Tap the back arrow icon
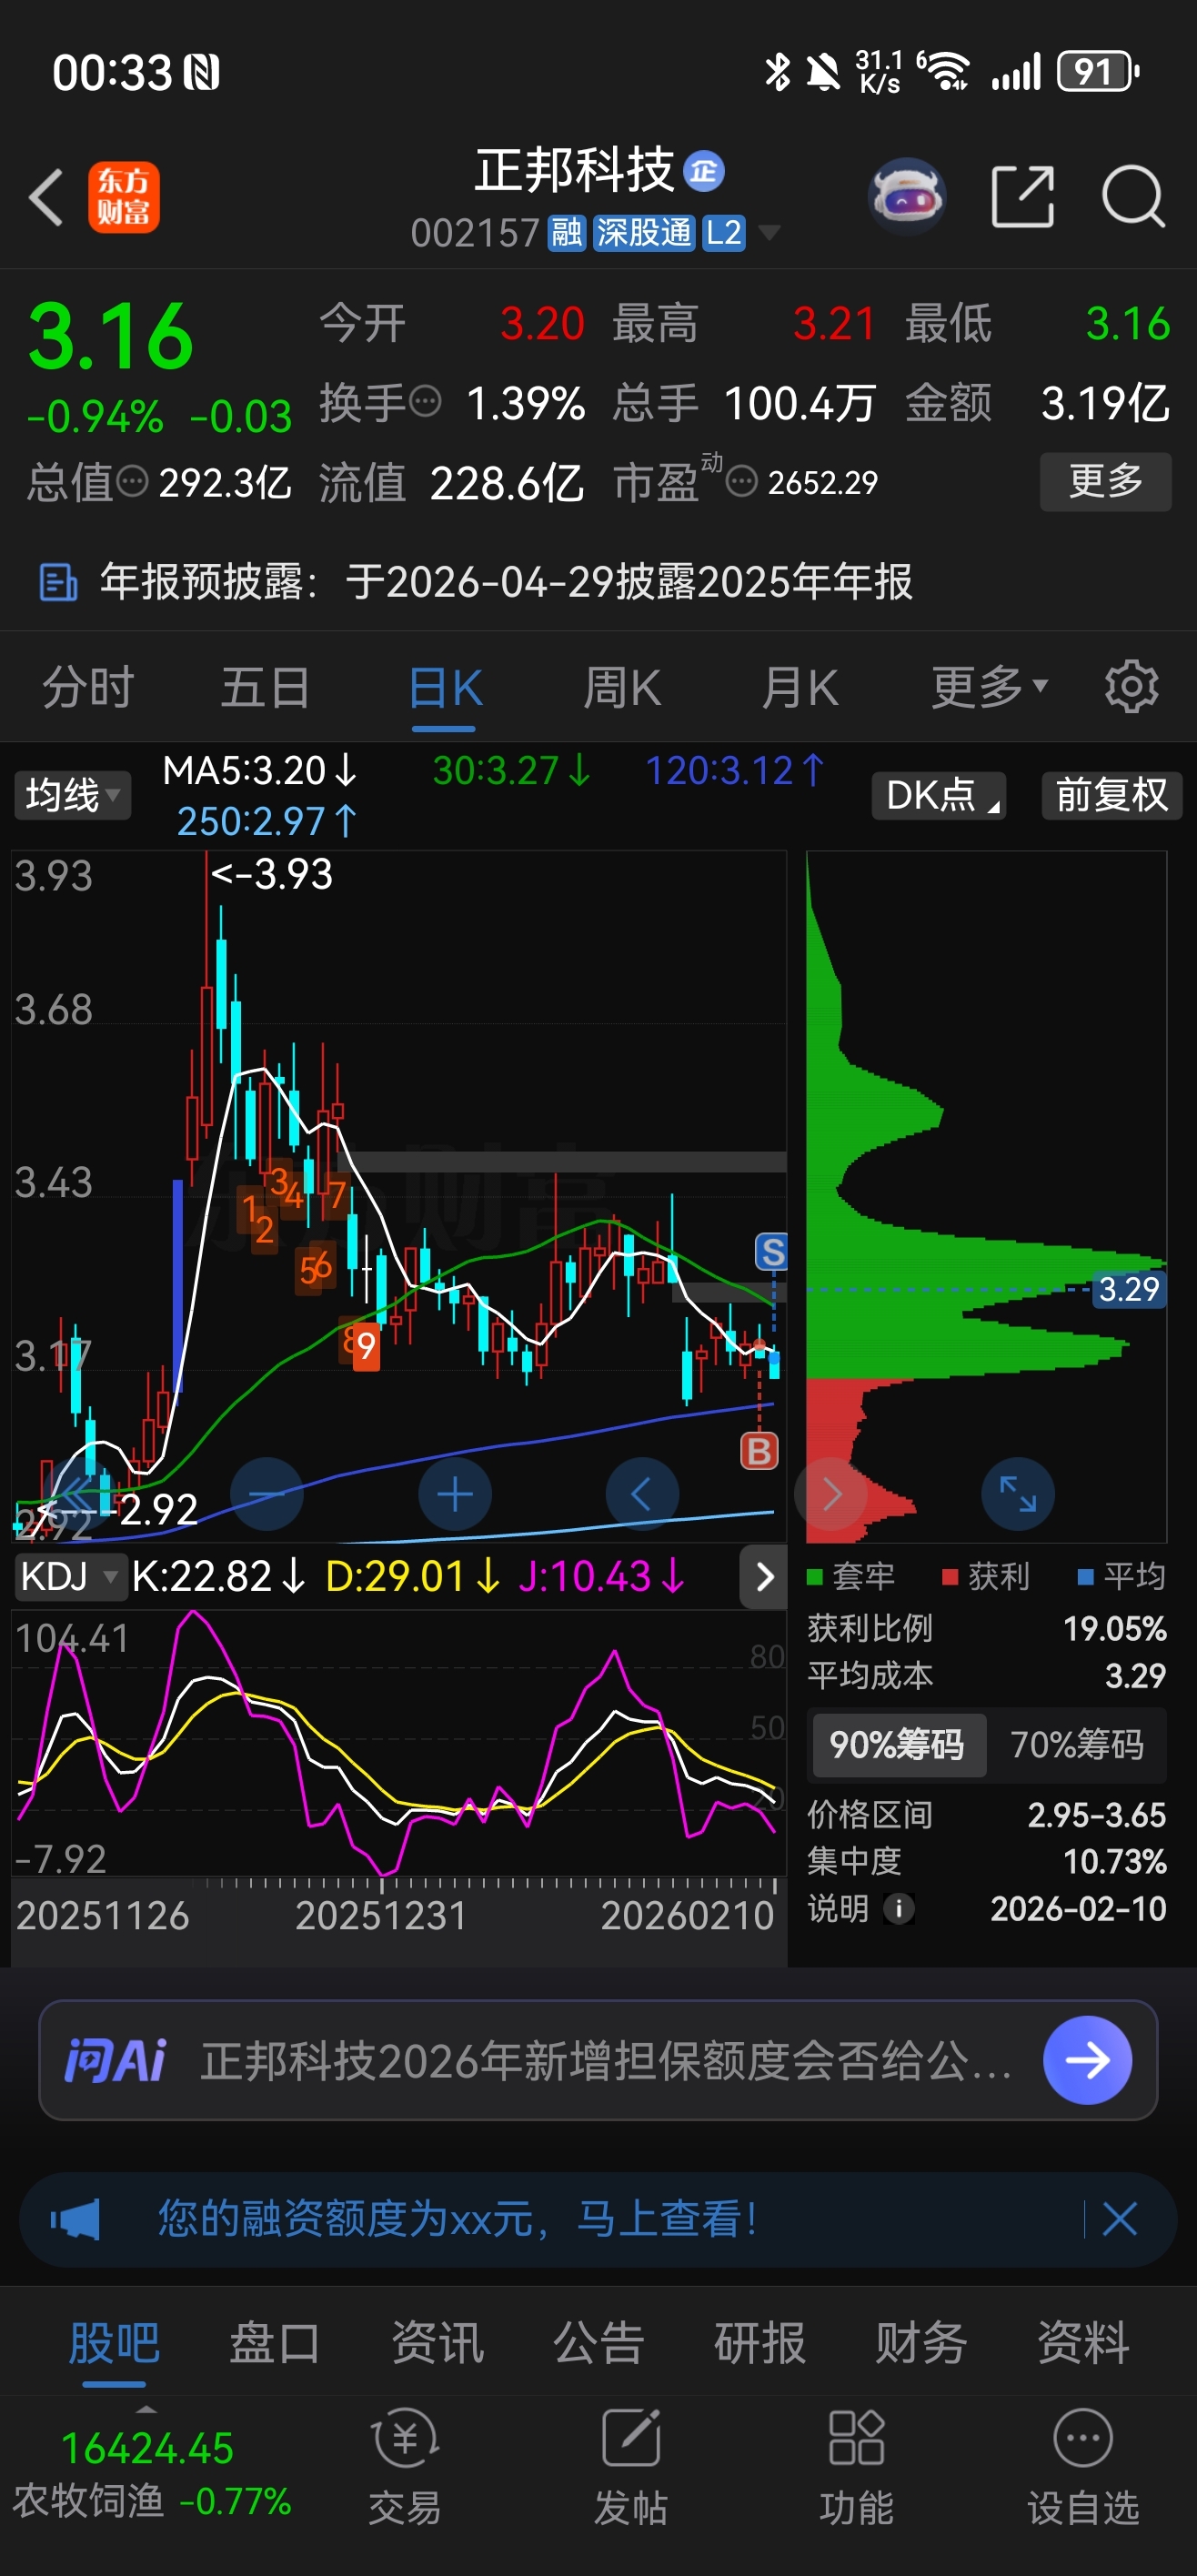The height and width of the screenshot is (2576, 1197). click(46, 197)
